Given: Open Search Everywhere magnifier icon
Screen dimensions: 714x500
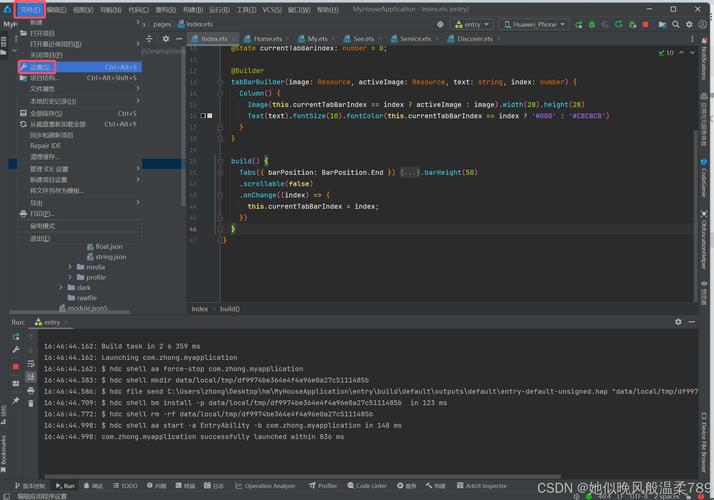Looking at the screenshot, I should 676,25.
